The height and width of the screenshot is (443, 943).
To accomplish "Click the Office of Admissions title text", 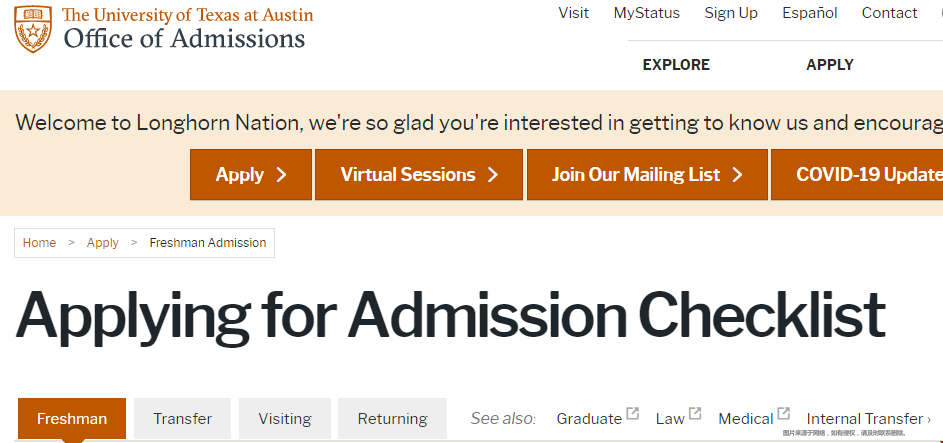I will coord(185,38).
